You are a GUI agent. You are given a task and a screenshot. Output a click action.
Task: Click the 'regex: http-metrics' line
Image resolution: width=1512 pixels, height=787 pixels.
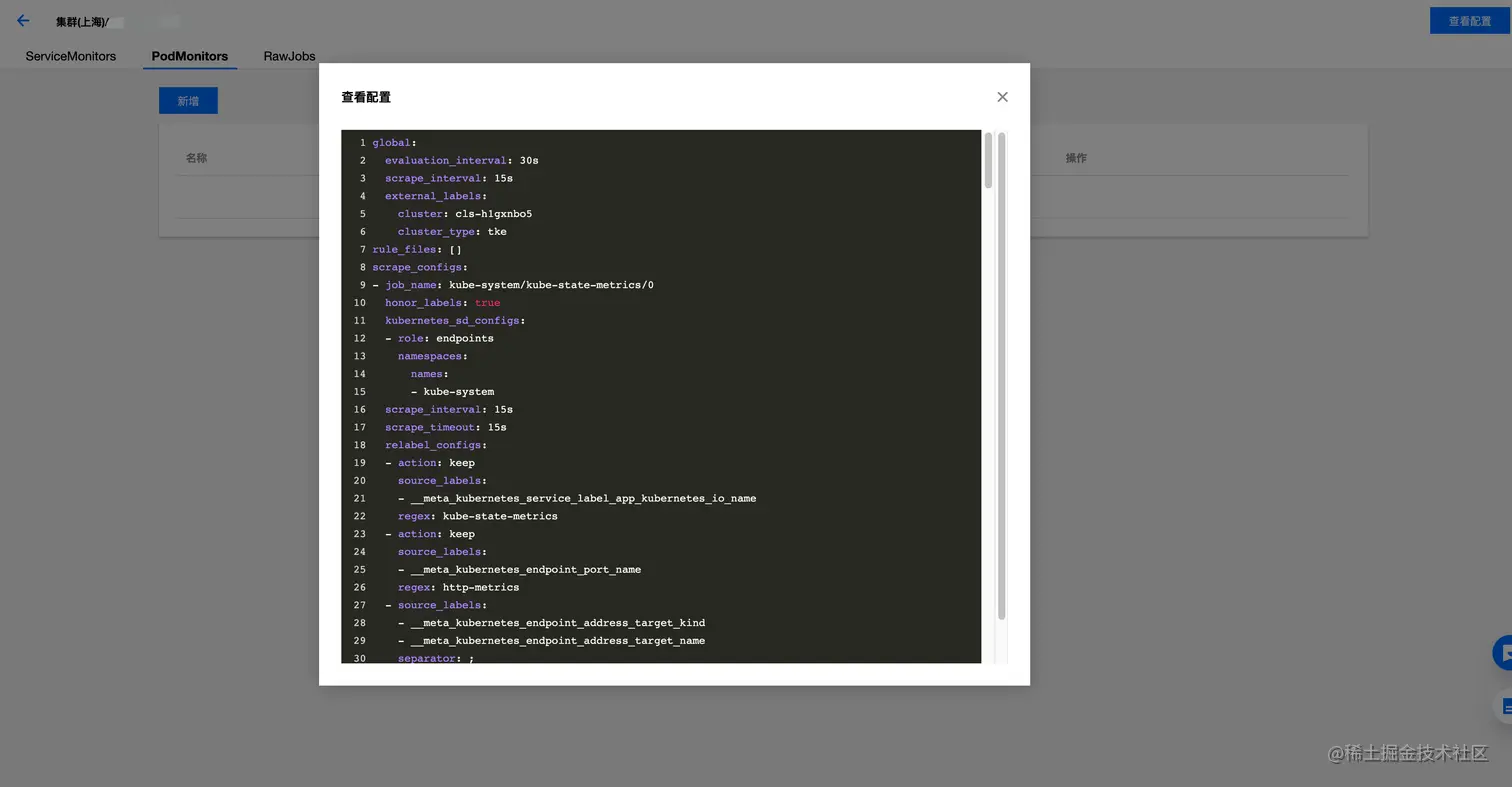[x=459, y=587]
